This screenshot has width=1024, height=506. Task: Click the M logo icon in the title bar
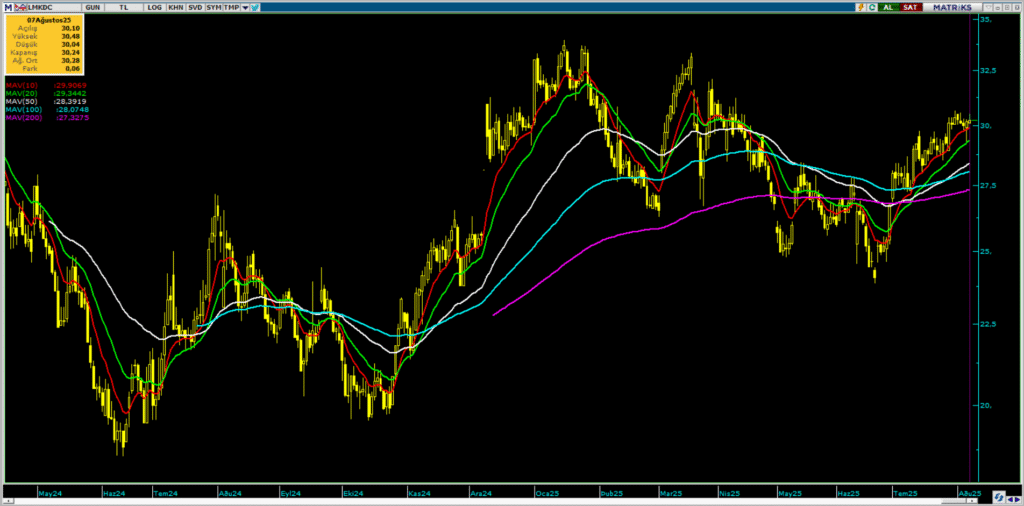8,7
